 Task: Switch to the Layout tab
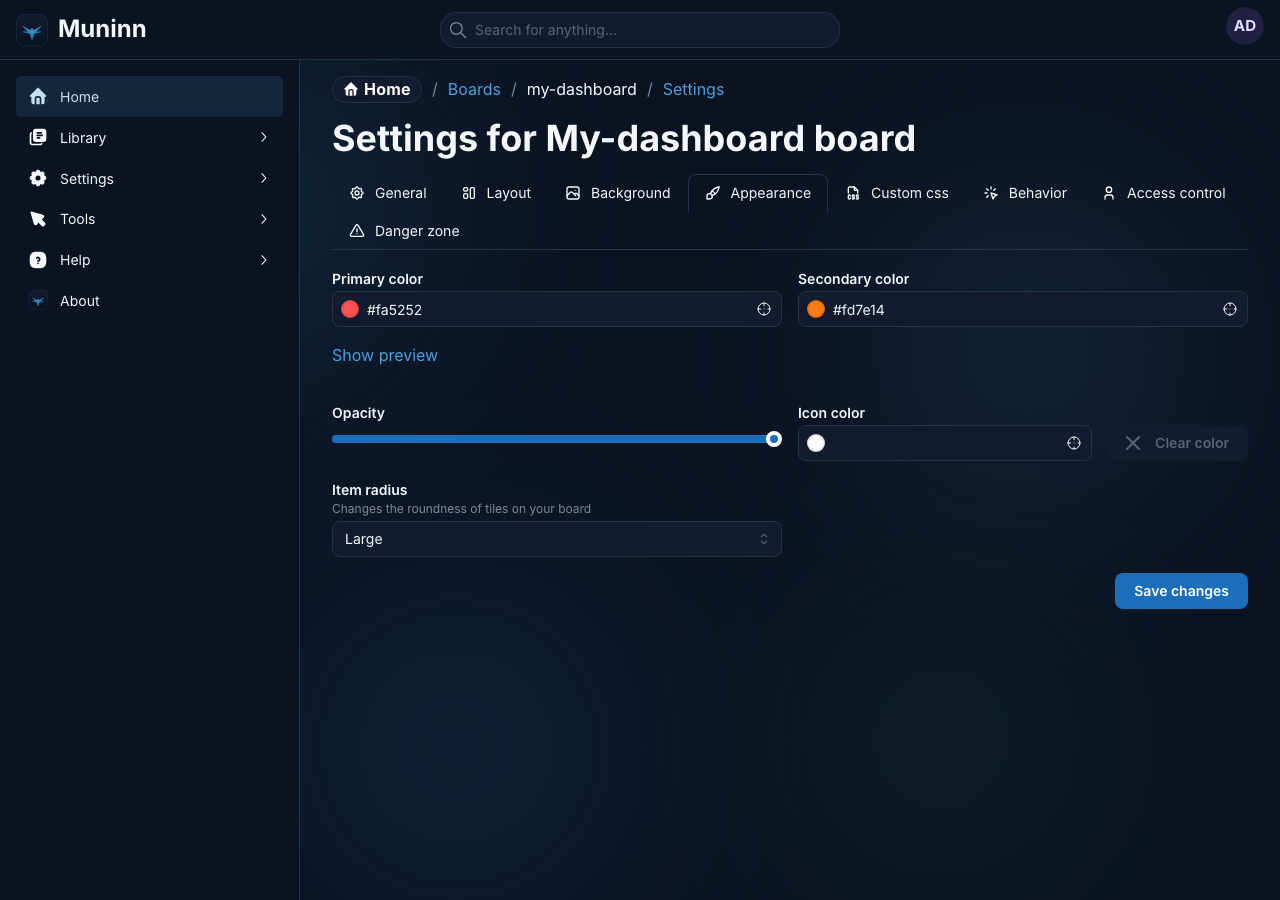pos(496,193)
